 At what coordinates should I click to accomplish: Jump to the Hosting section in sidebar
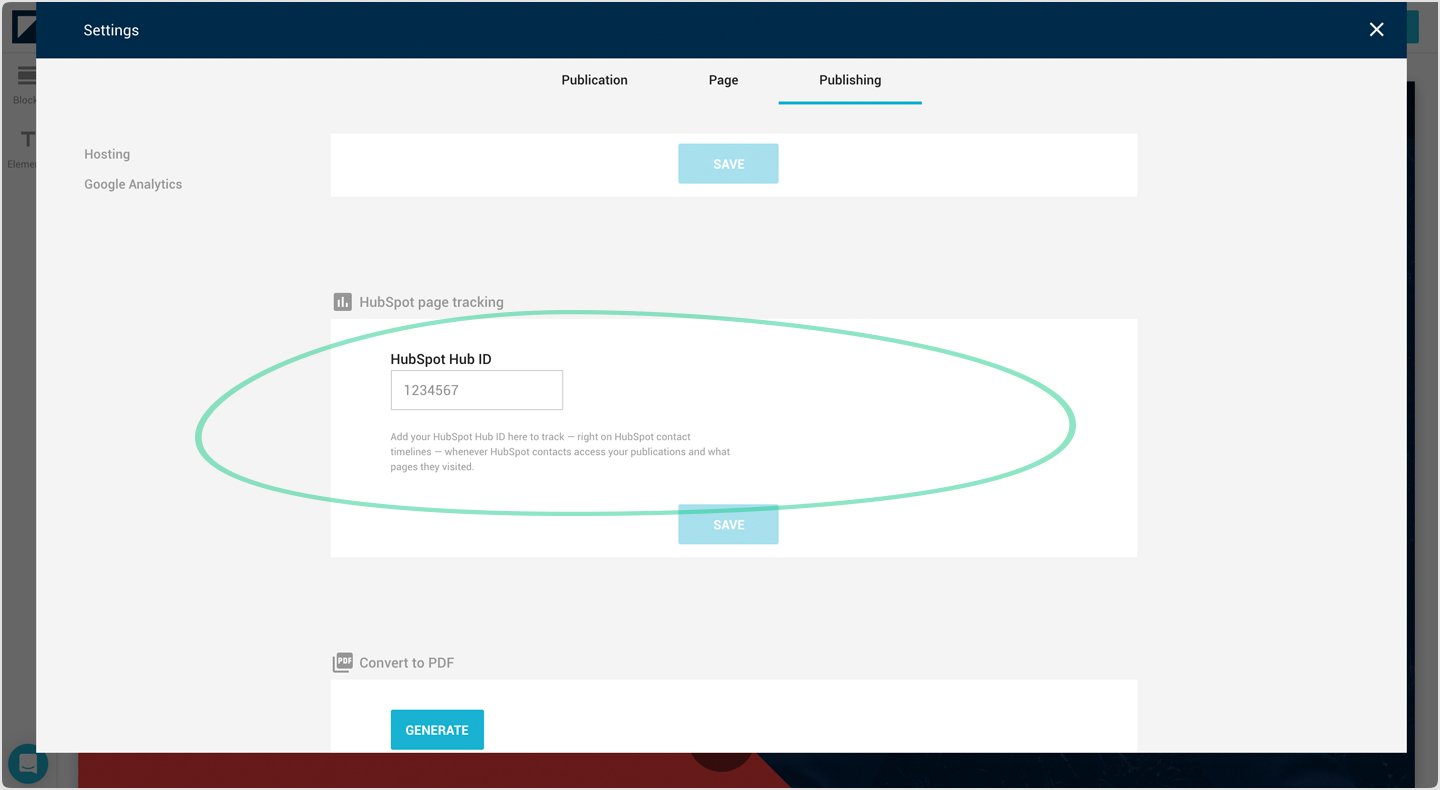(107, 154)
